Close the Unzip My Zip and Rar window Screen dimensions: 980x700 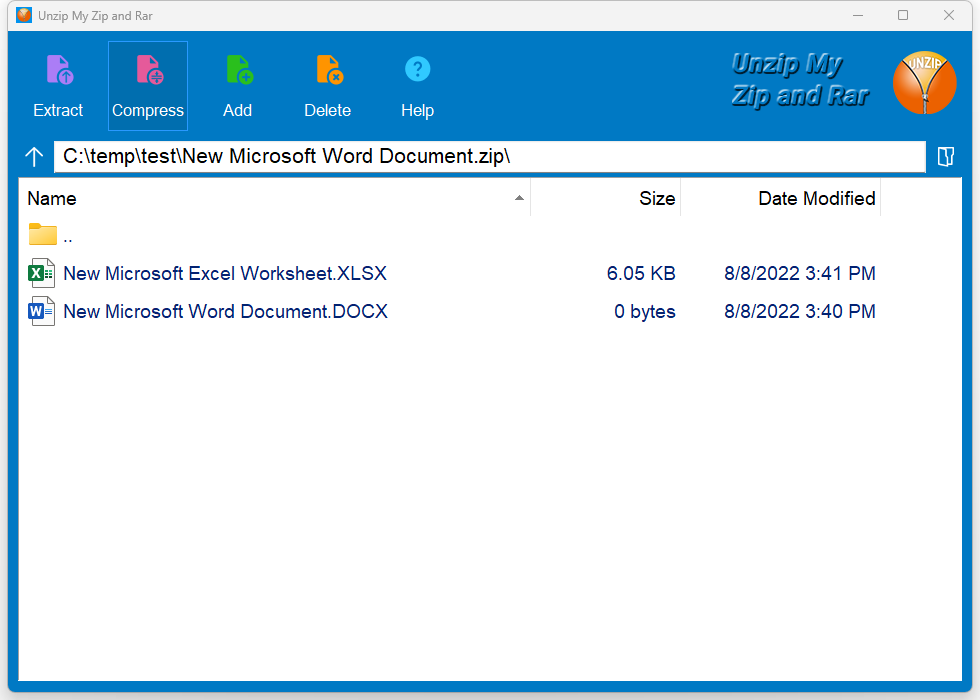pos(949,15)
